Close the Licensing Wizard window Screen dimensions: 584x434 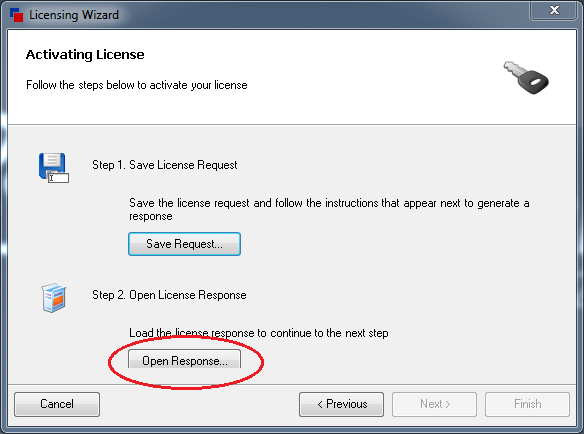tap(554, 10)
